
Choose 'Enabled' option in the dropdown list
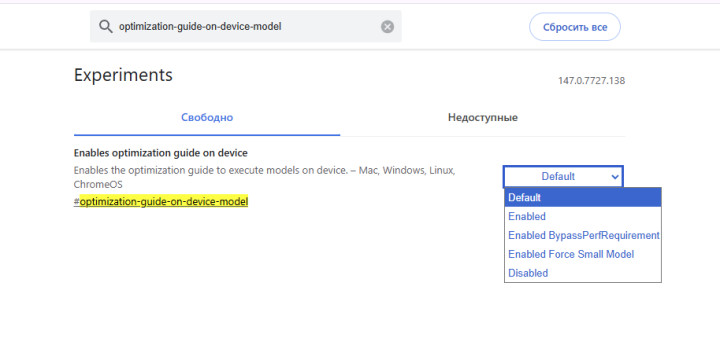tap(583, 216)
